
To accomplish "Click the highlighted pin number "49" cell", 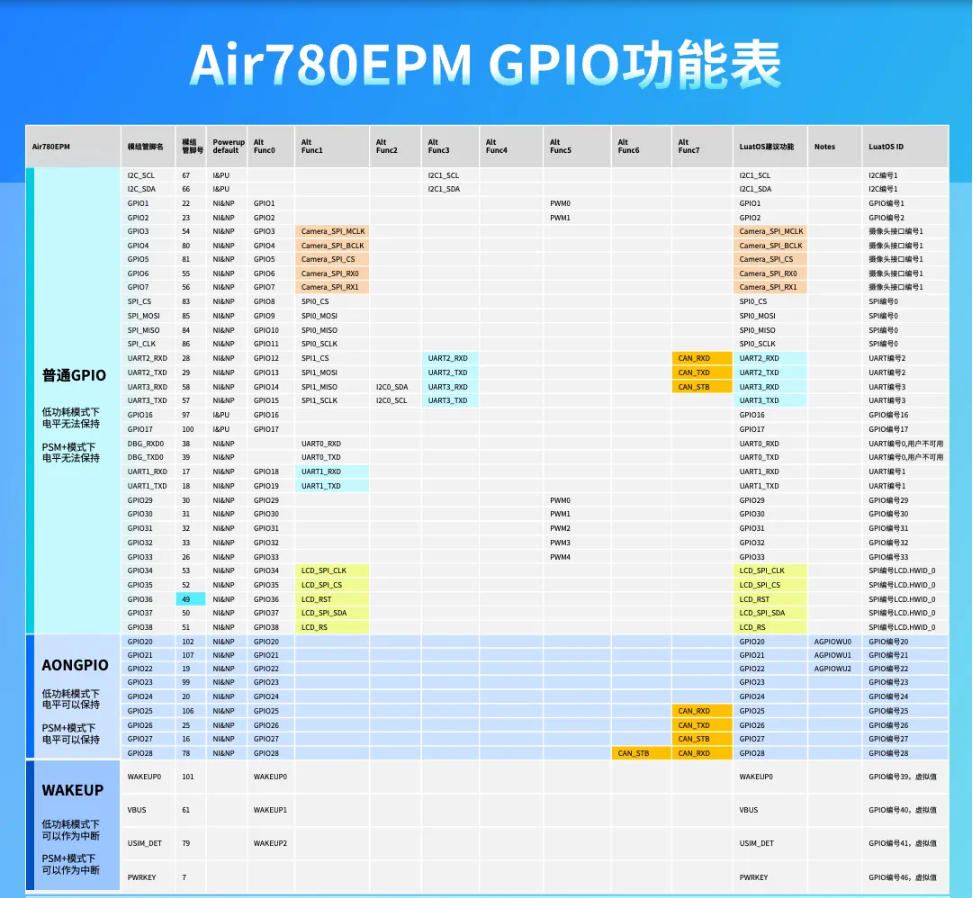I will tap(191, 599).
